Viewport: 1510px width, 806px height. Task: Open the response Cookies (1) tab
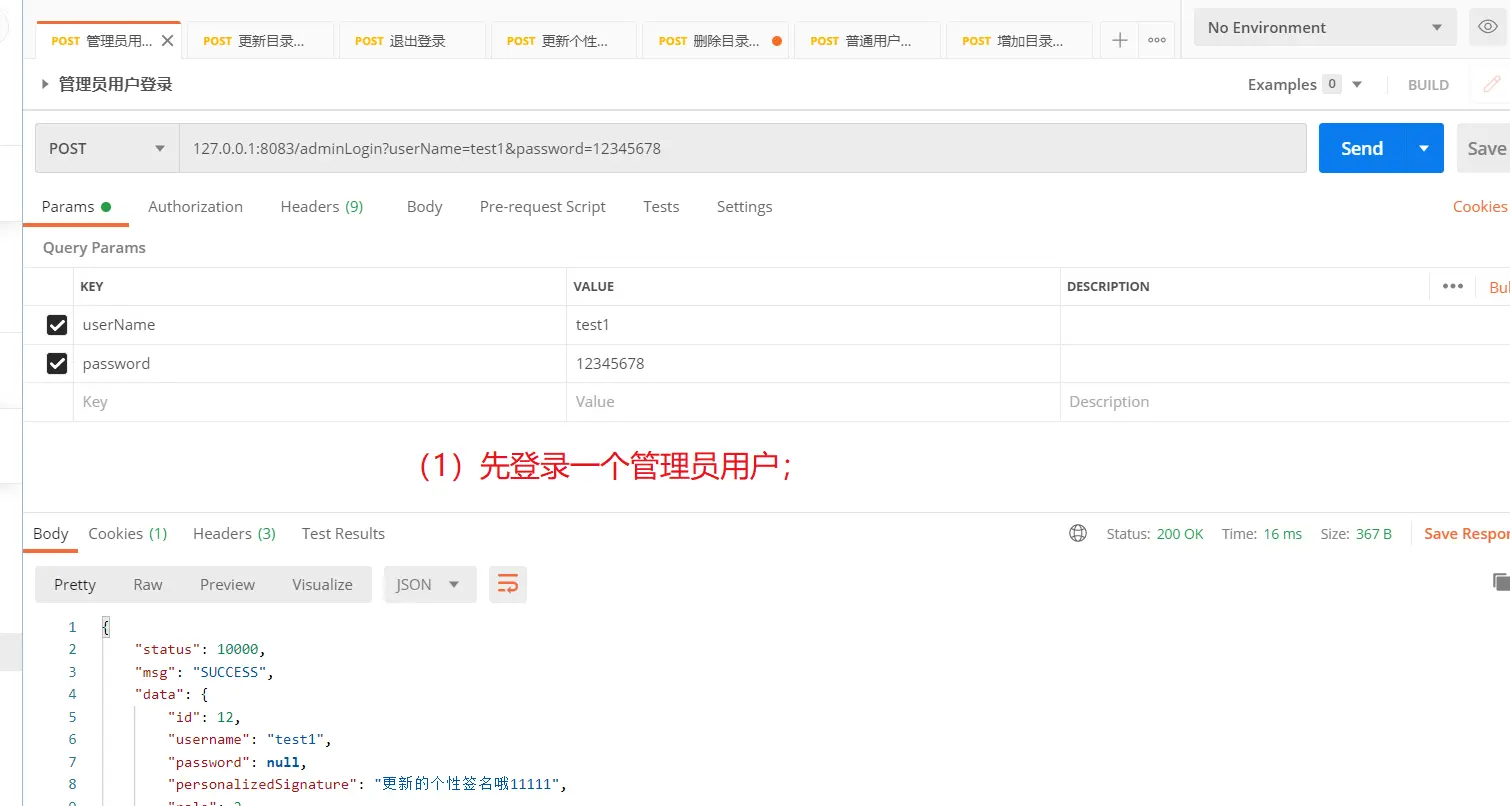(128, 534)
